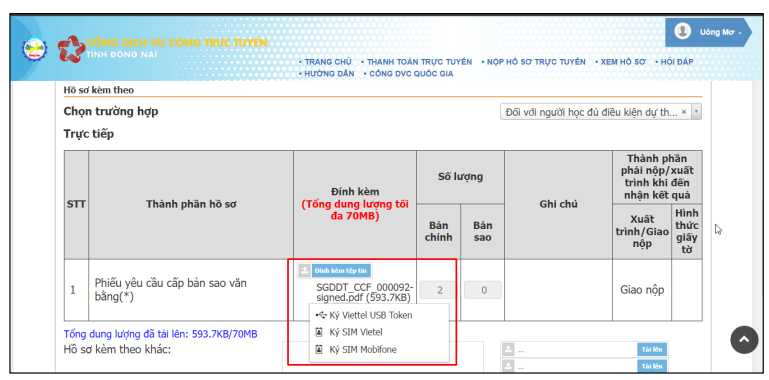
Task: Clear the selected case with the × mark
Action: (x=684, y=112)
